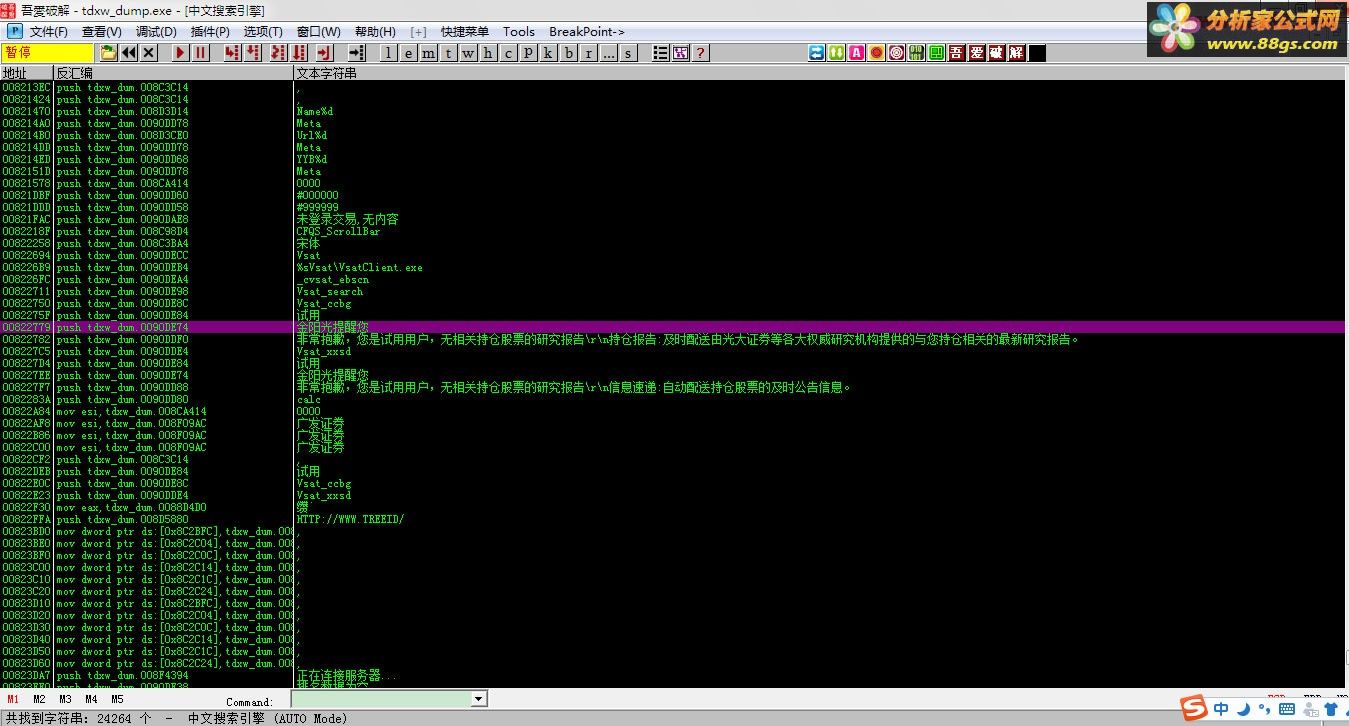Open Source window with 's' button
The image size is (1349, 726).
(628, 53)
